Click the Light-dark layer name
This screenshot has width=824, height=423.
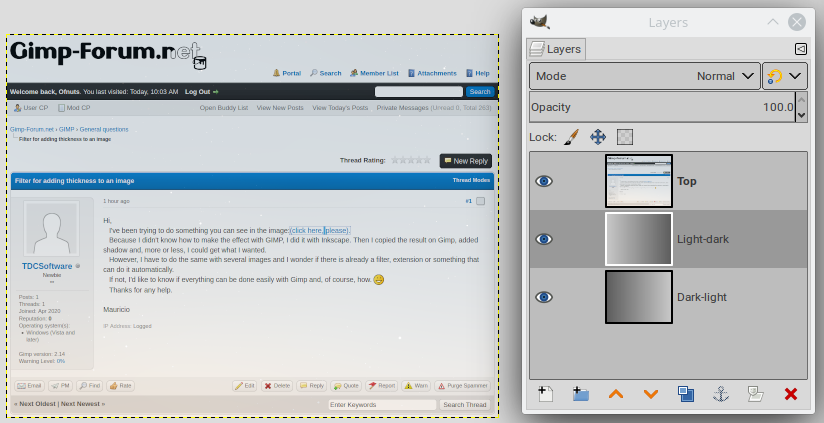pyautogui.click(x=703, y=239)
